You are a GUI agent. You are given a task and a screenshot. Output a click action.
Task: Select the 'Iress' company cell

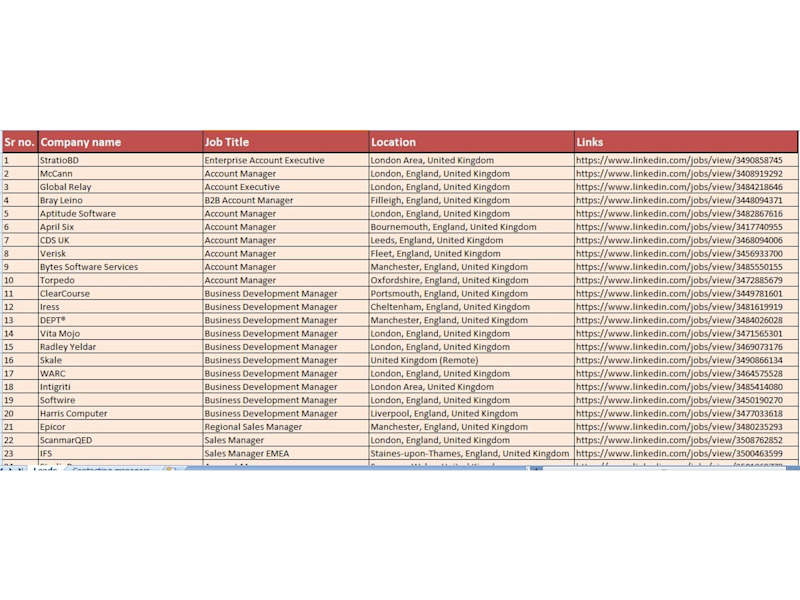(120, 307)
